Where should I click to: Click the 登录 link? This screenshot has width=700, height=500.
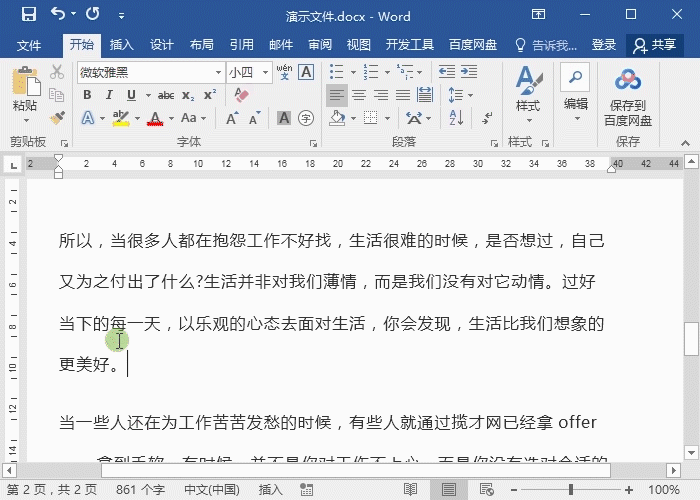point(604,45)
